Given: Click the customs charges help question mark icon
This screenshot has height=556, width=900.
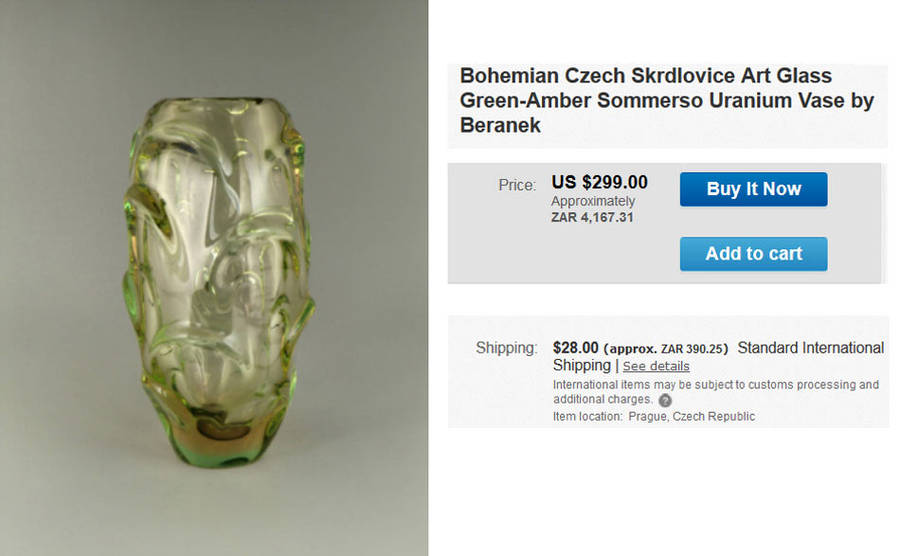Looking at the screenshot, I should 665,400.
